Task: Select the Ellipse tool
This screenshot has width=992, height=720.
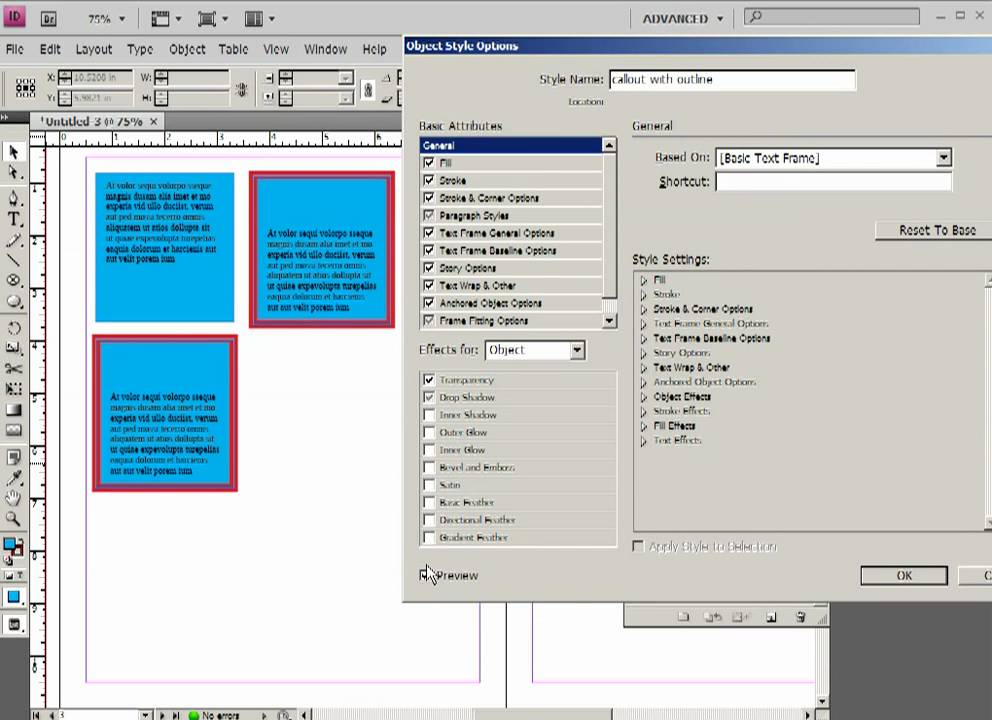Action: [14, 302]
